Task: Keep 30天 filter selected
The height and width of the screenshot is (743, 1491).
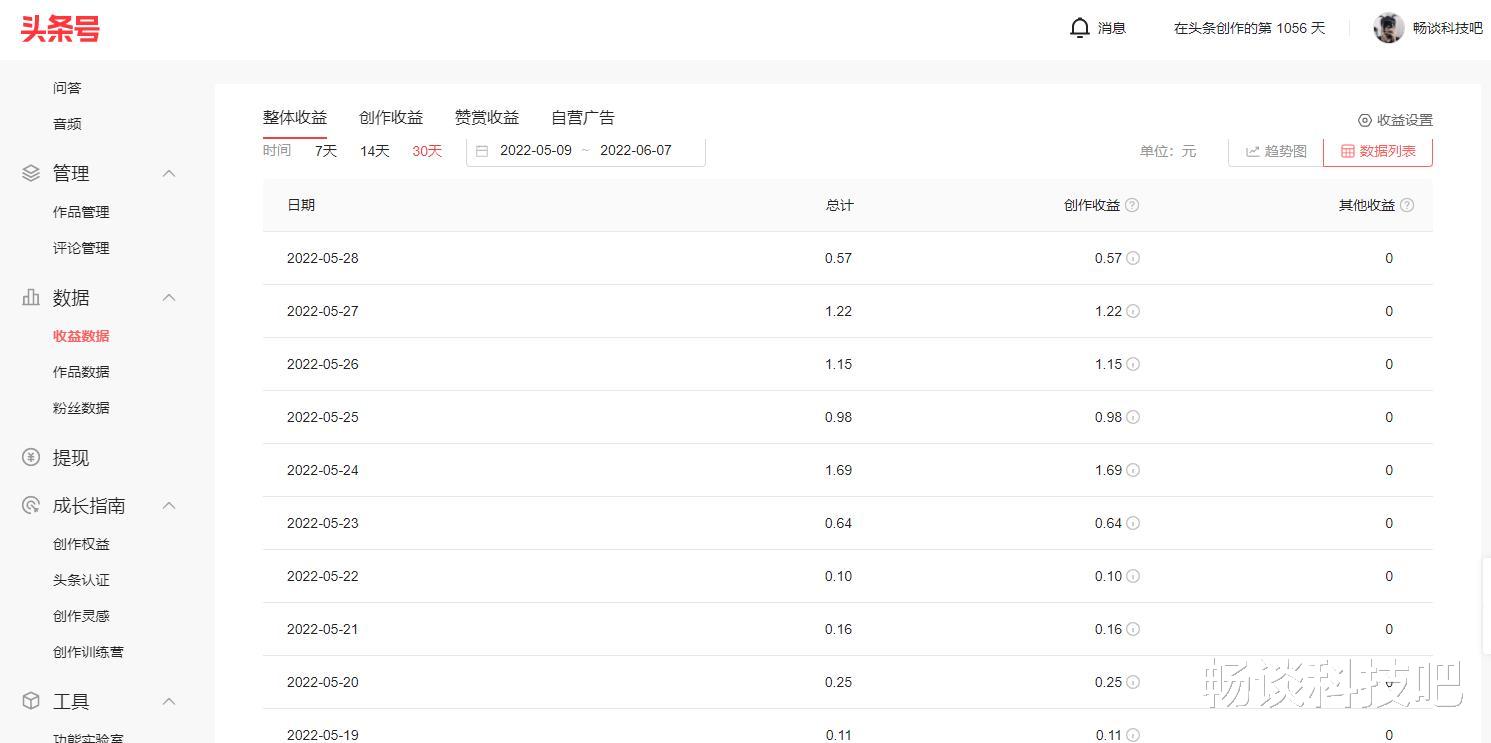Action: click(426, 151)
